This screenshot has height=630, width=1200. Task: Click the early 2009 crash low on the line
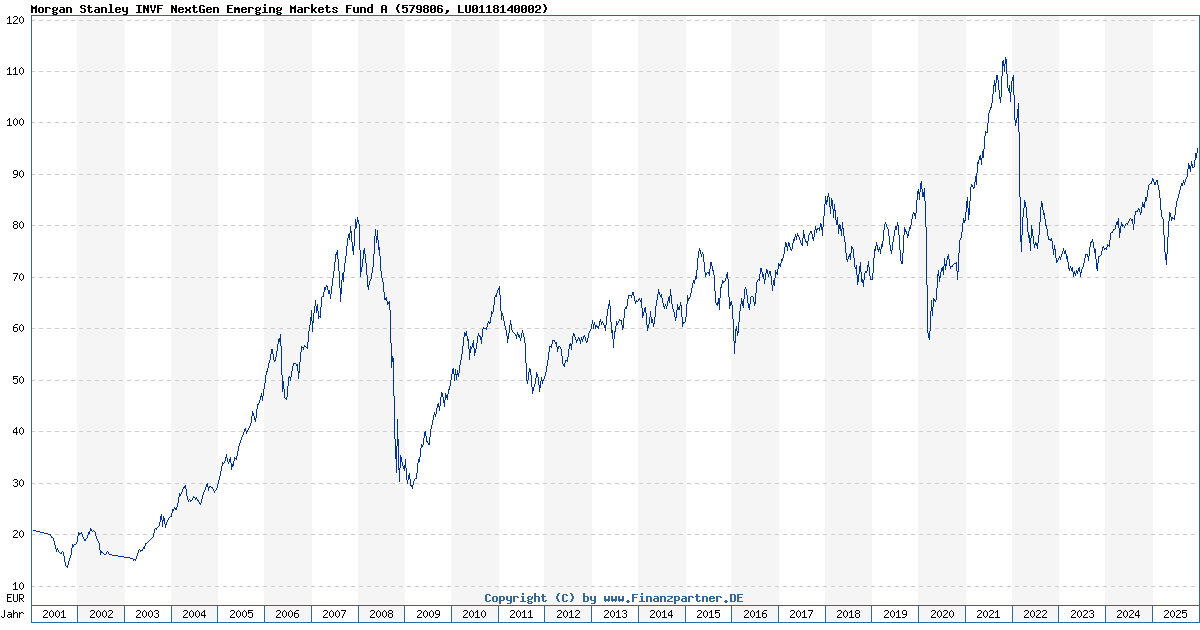412,487
